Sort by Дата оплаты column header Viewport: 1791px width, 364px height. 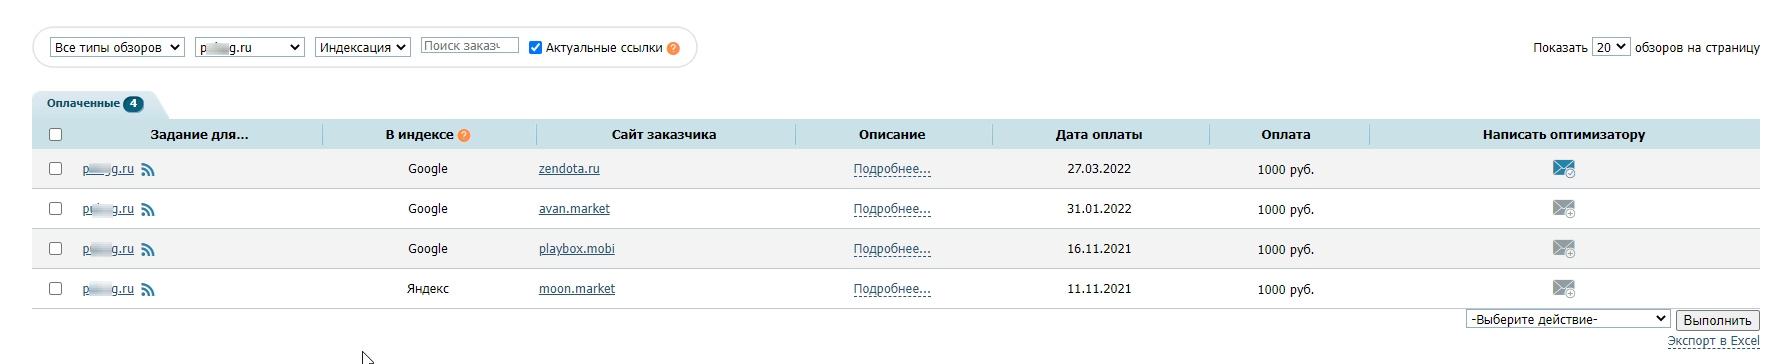pos(1099,134)
